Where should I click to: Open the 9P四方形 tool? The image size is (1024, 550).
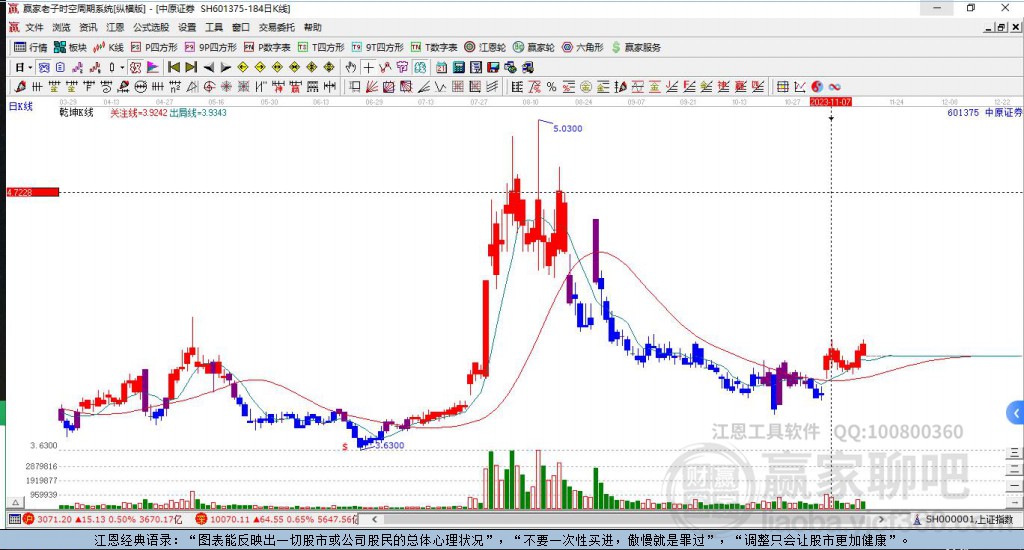click(x=210, y=47)
